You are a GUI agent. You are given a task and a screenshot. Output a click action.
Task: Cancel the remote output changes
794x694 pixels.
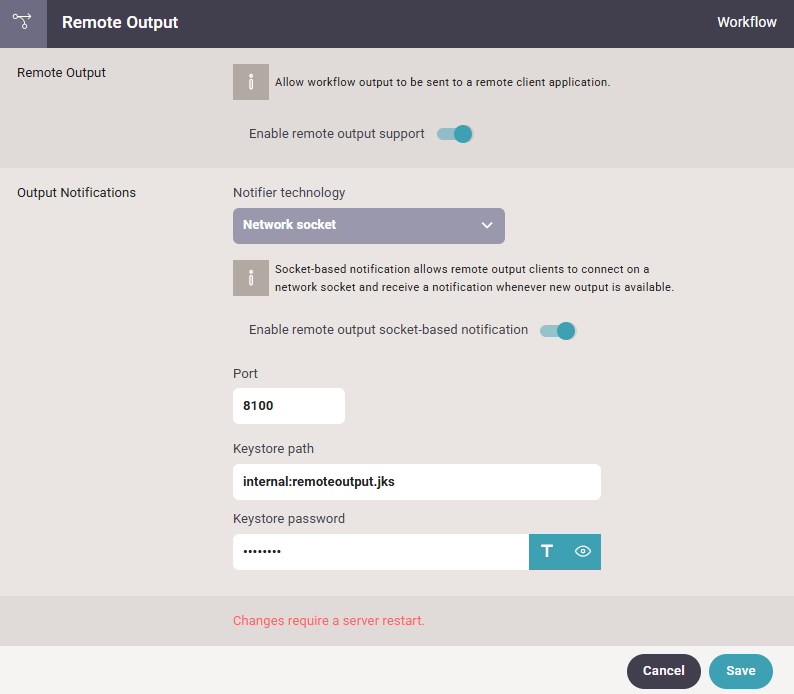pyautogui.click(x=663, y=671)
